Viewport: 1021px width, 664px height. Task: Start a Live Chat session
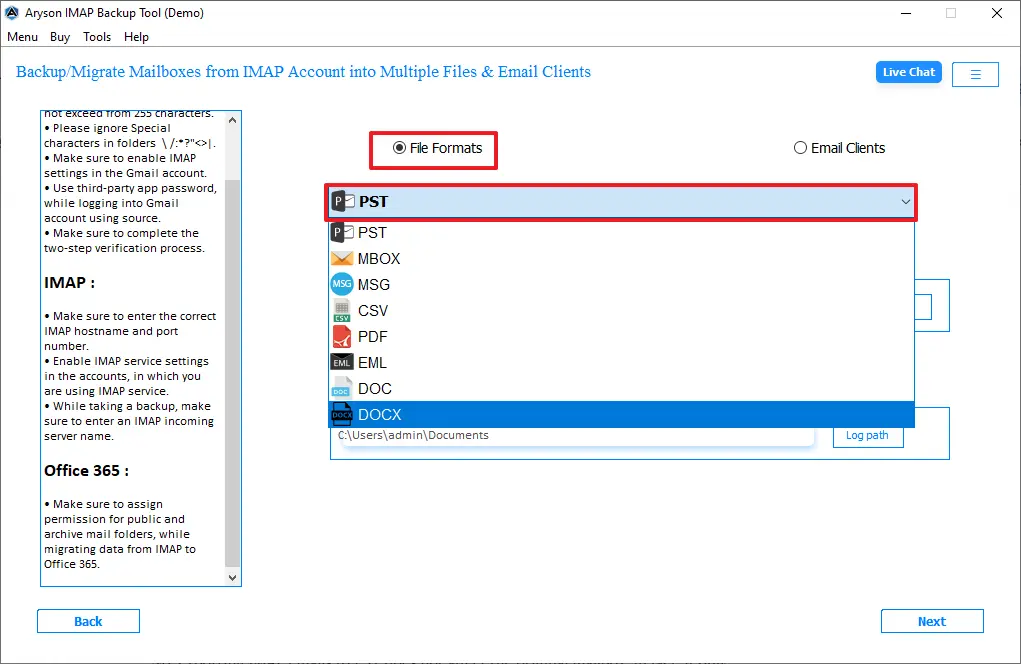908,72
